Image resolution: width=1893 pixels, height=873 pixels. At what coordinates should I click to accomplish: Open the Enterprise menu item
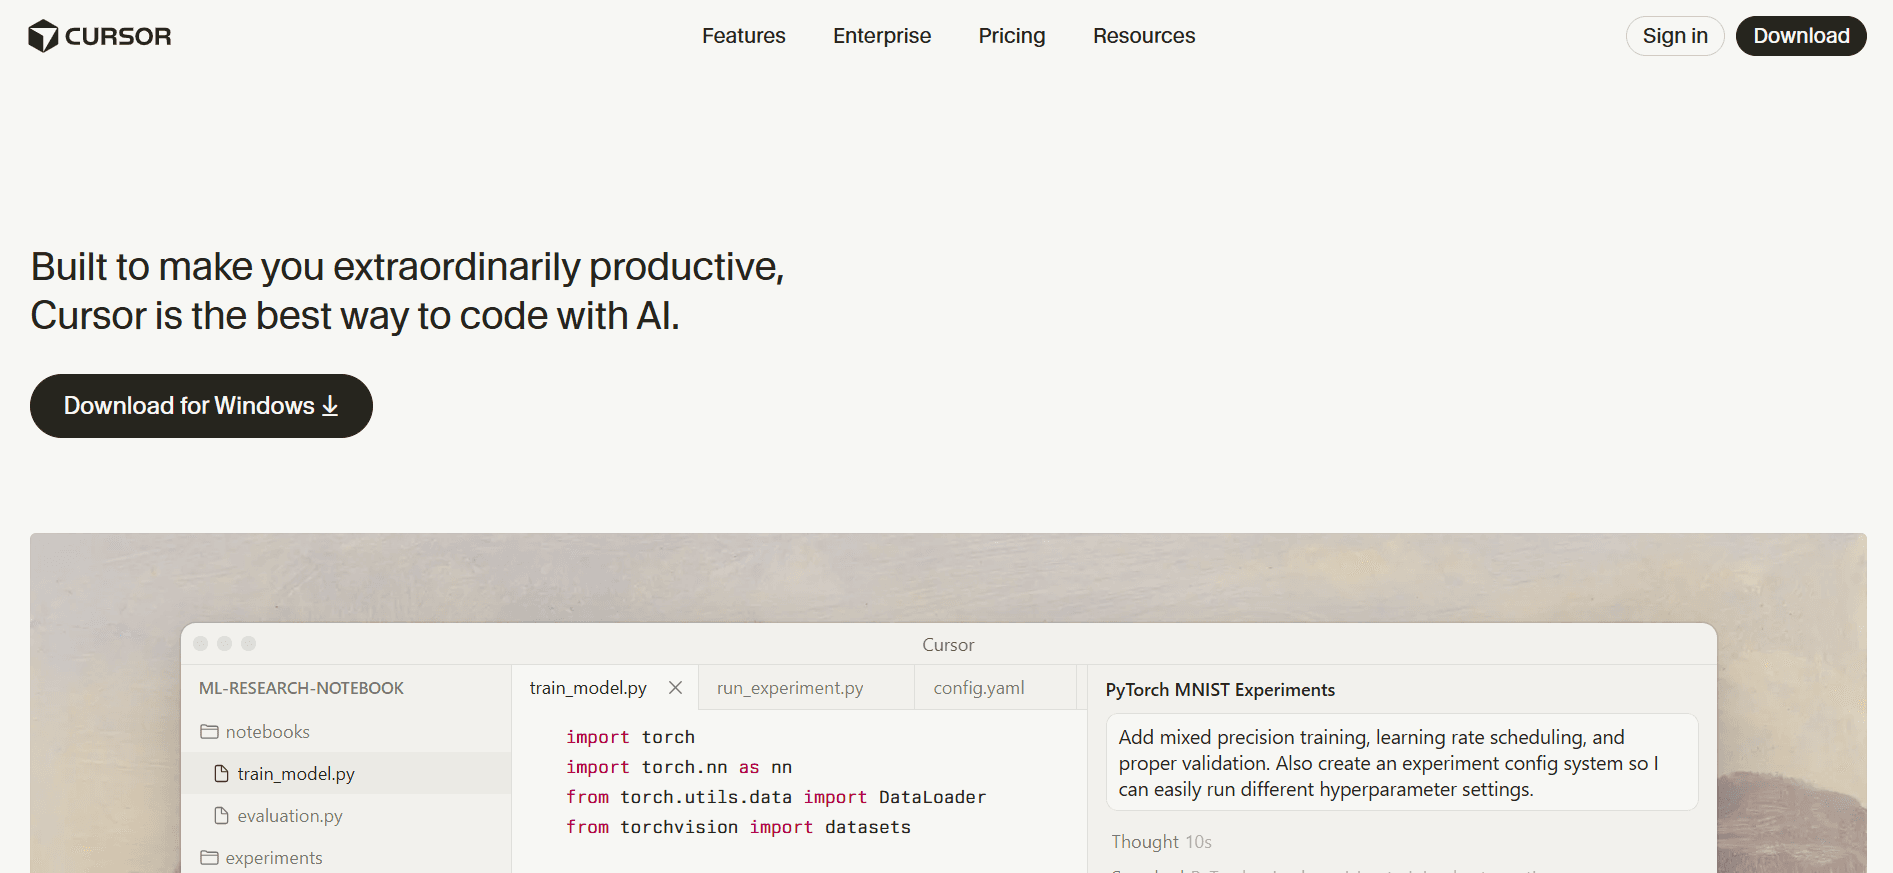click(882, 36)
